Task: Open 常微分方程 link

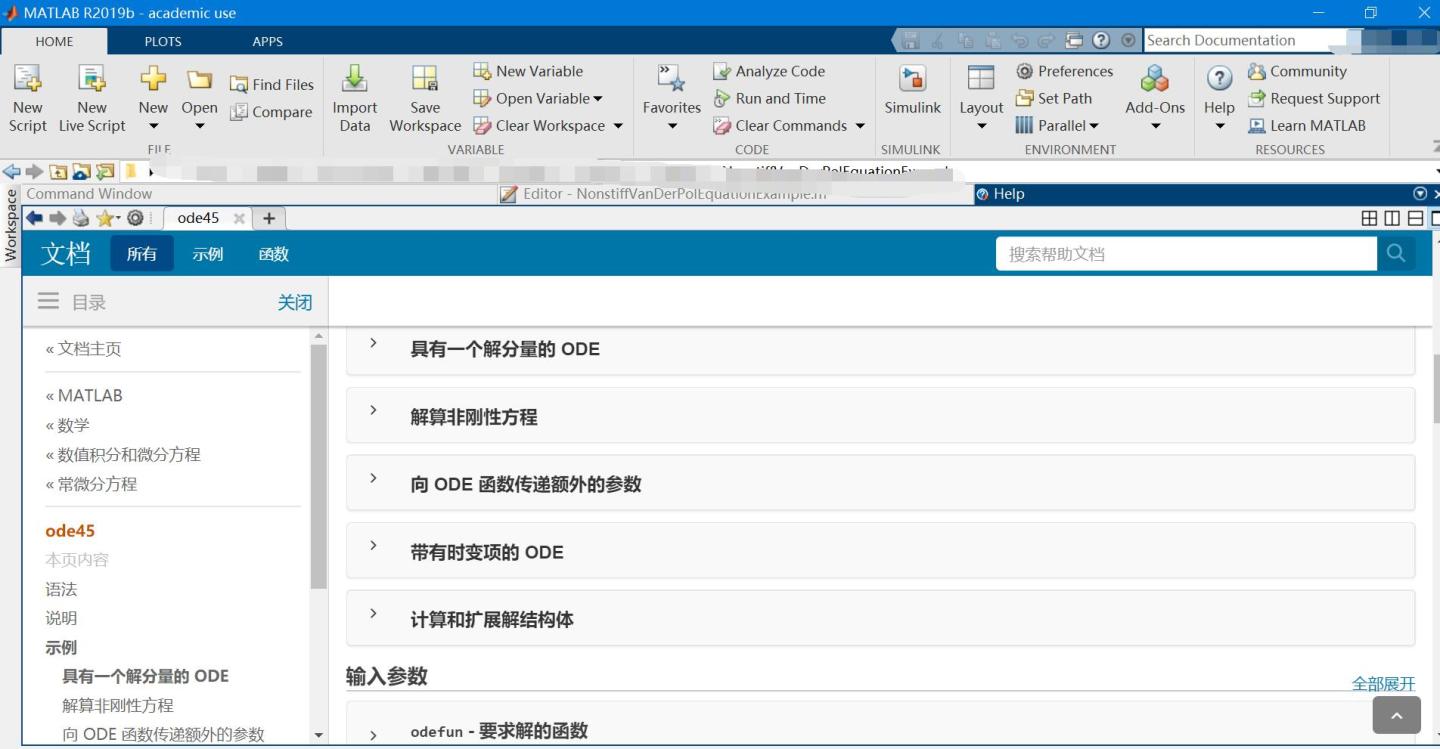Action: click(91, 484)
